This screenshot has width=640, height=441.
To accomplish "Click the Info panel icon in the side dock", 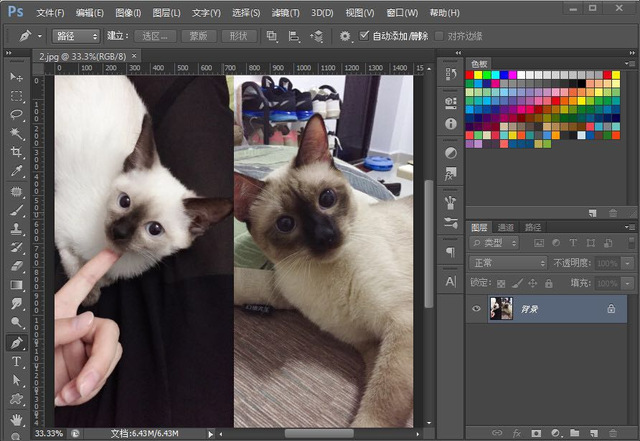I will tap(450, 123).
